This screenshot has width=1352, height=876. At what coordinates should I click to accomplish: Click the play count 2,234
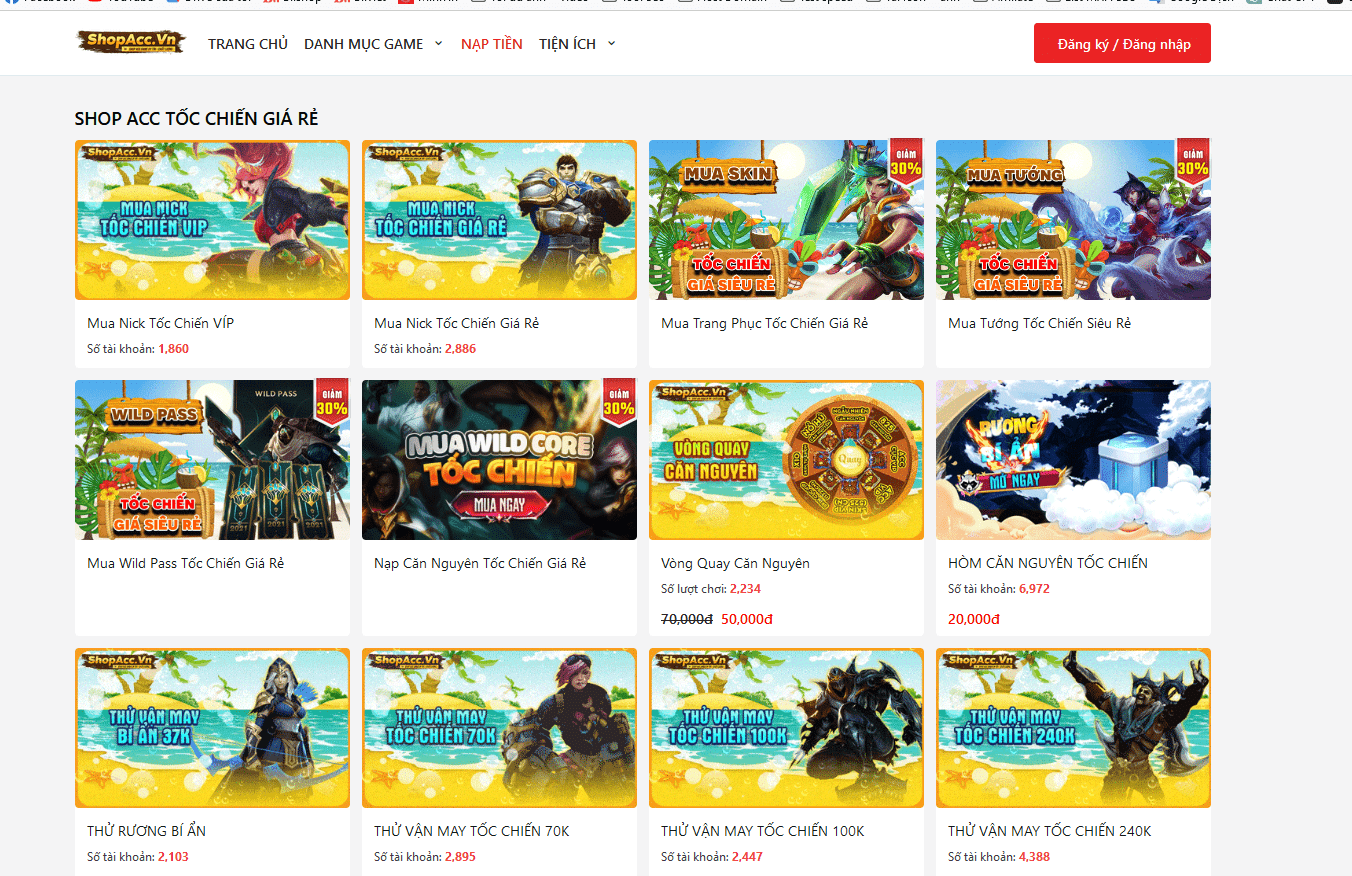[745, 589]
